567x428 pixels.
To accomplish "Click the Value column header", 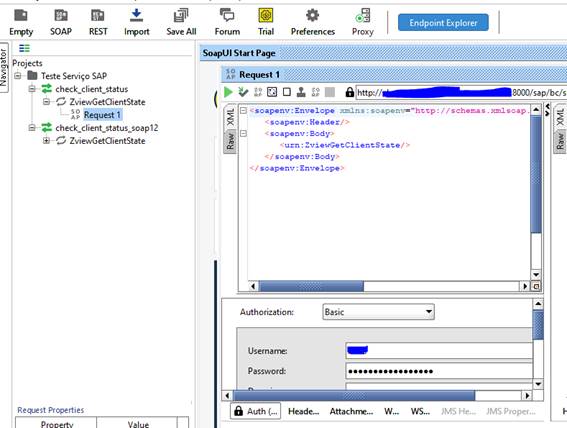I will coord(138,424).
